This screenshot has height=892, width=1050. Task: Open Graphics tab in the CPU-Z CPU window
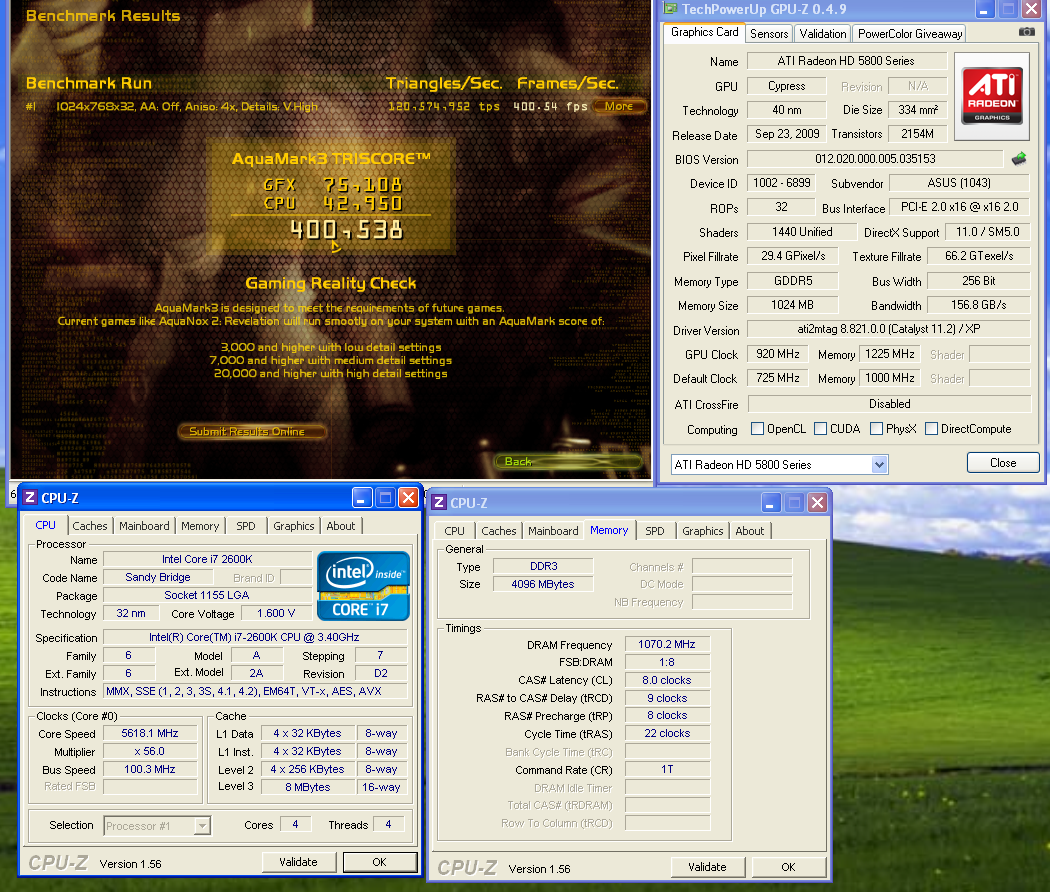293,526
